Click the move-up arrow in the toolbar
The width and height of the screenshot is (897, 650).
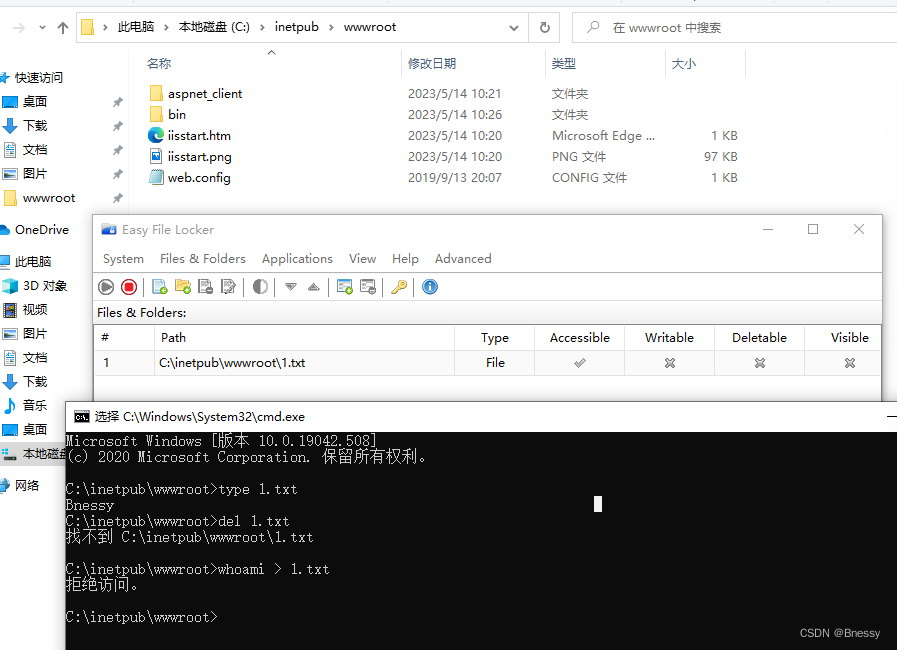point(314,287)
